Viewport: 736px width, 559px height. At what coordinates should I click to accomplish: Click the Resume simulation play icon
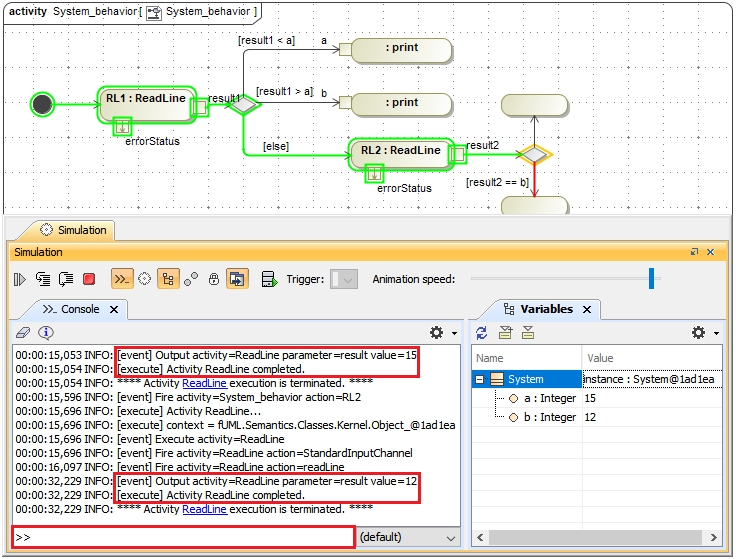[x=20, y=280]
